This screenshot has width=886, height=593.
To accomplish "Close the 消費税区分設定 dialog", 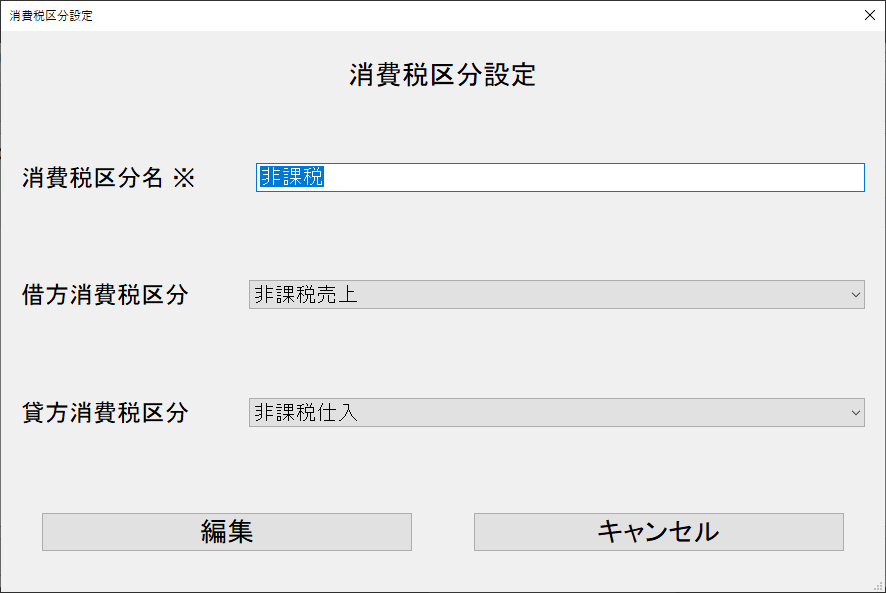I will (869, 15).
